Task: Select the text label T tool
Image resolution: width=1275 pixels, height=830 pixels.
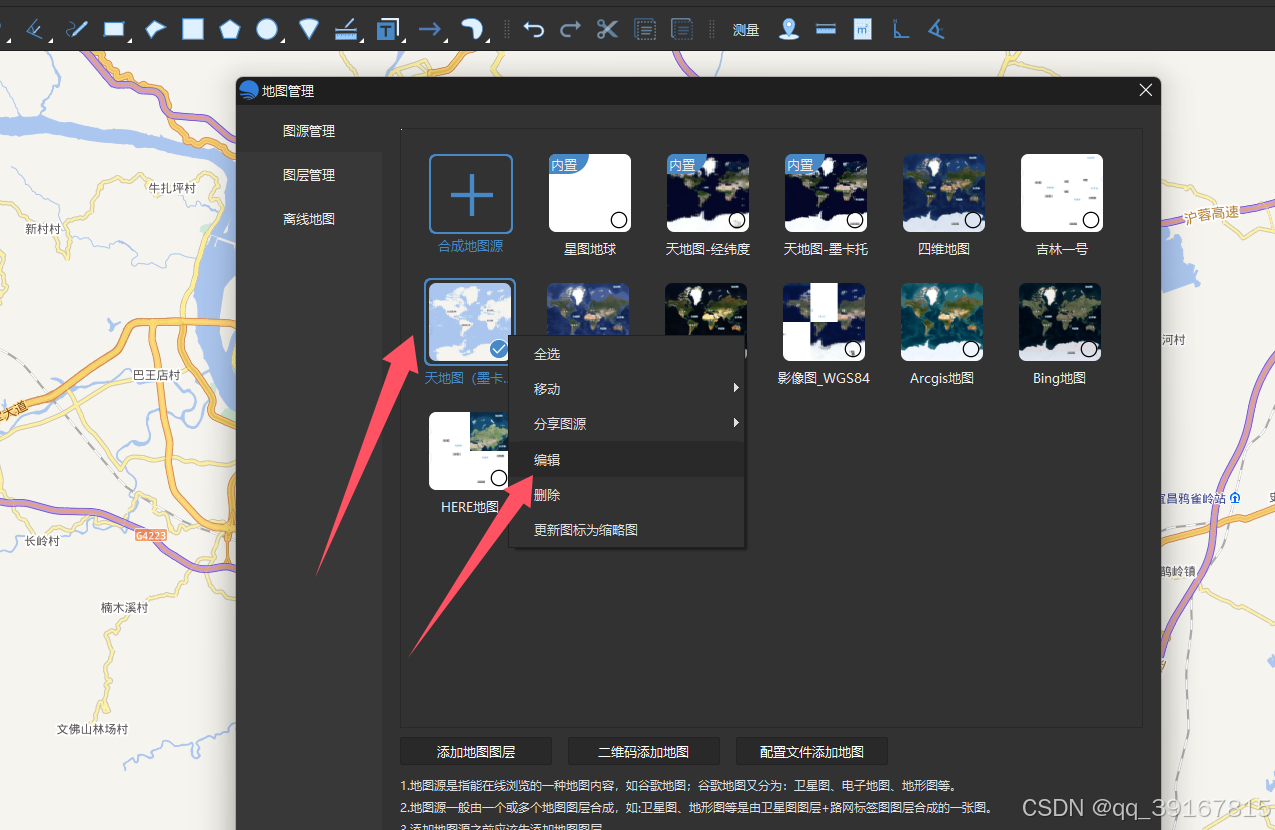Action: click(388, 29)
